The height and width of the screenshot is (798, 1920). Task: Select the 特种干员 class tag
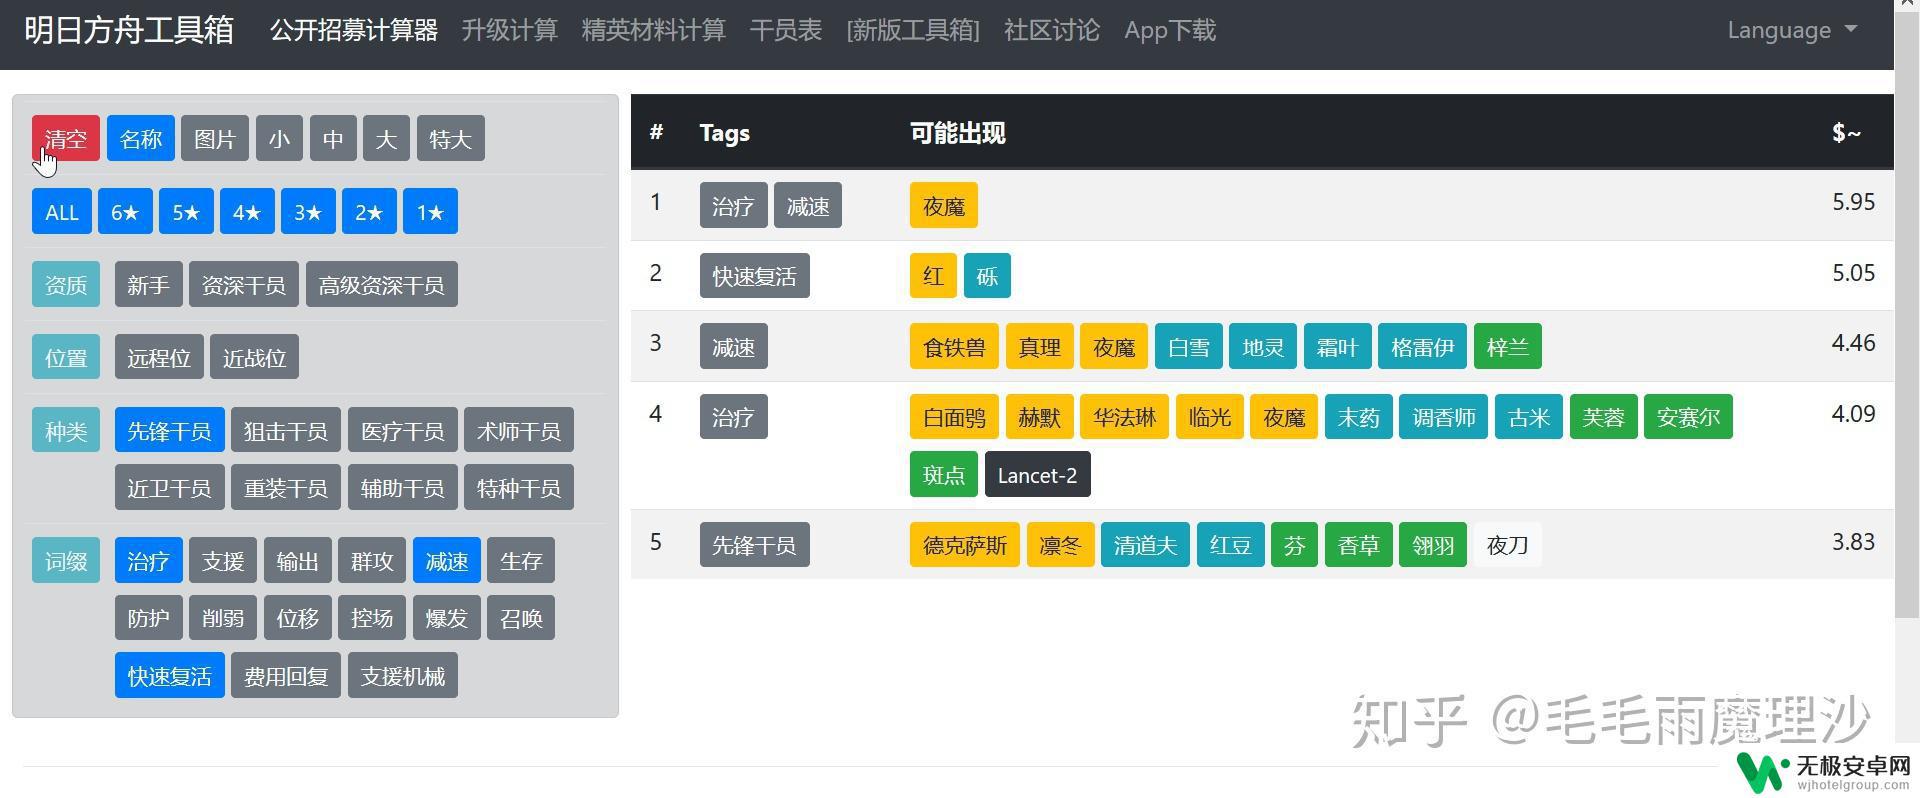click(519, 487)
